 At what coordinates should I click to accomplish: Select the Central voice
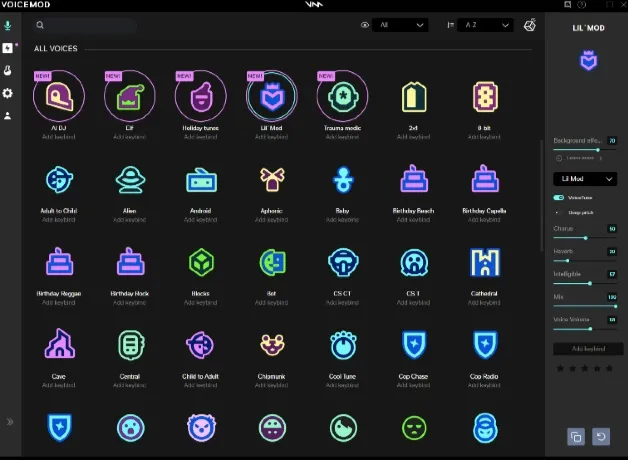click(x=130, y=345)
